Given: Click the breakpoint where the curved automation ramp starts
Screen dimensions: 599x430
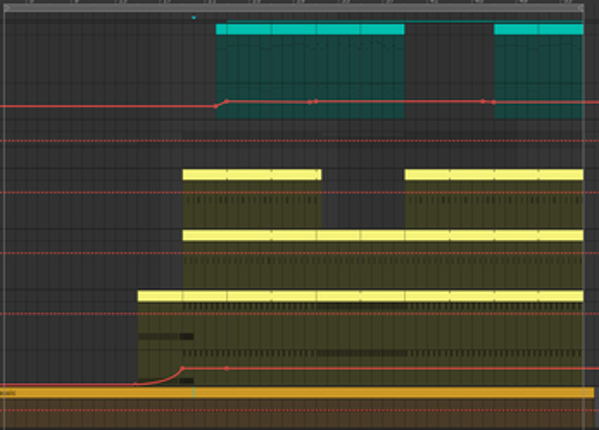Looking at the screenshot, I should pos(135,384).
